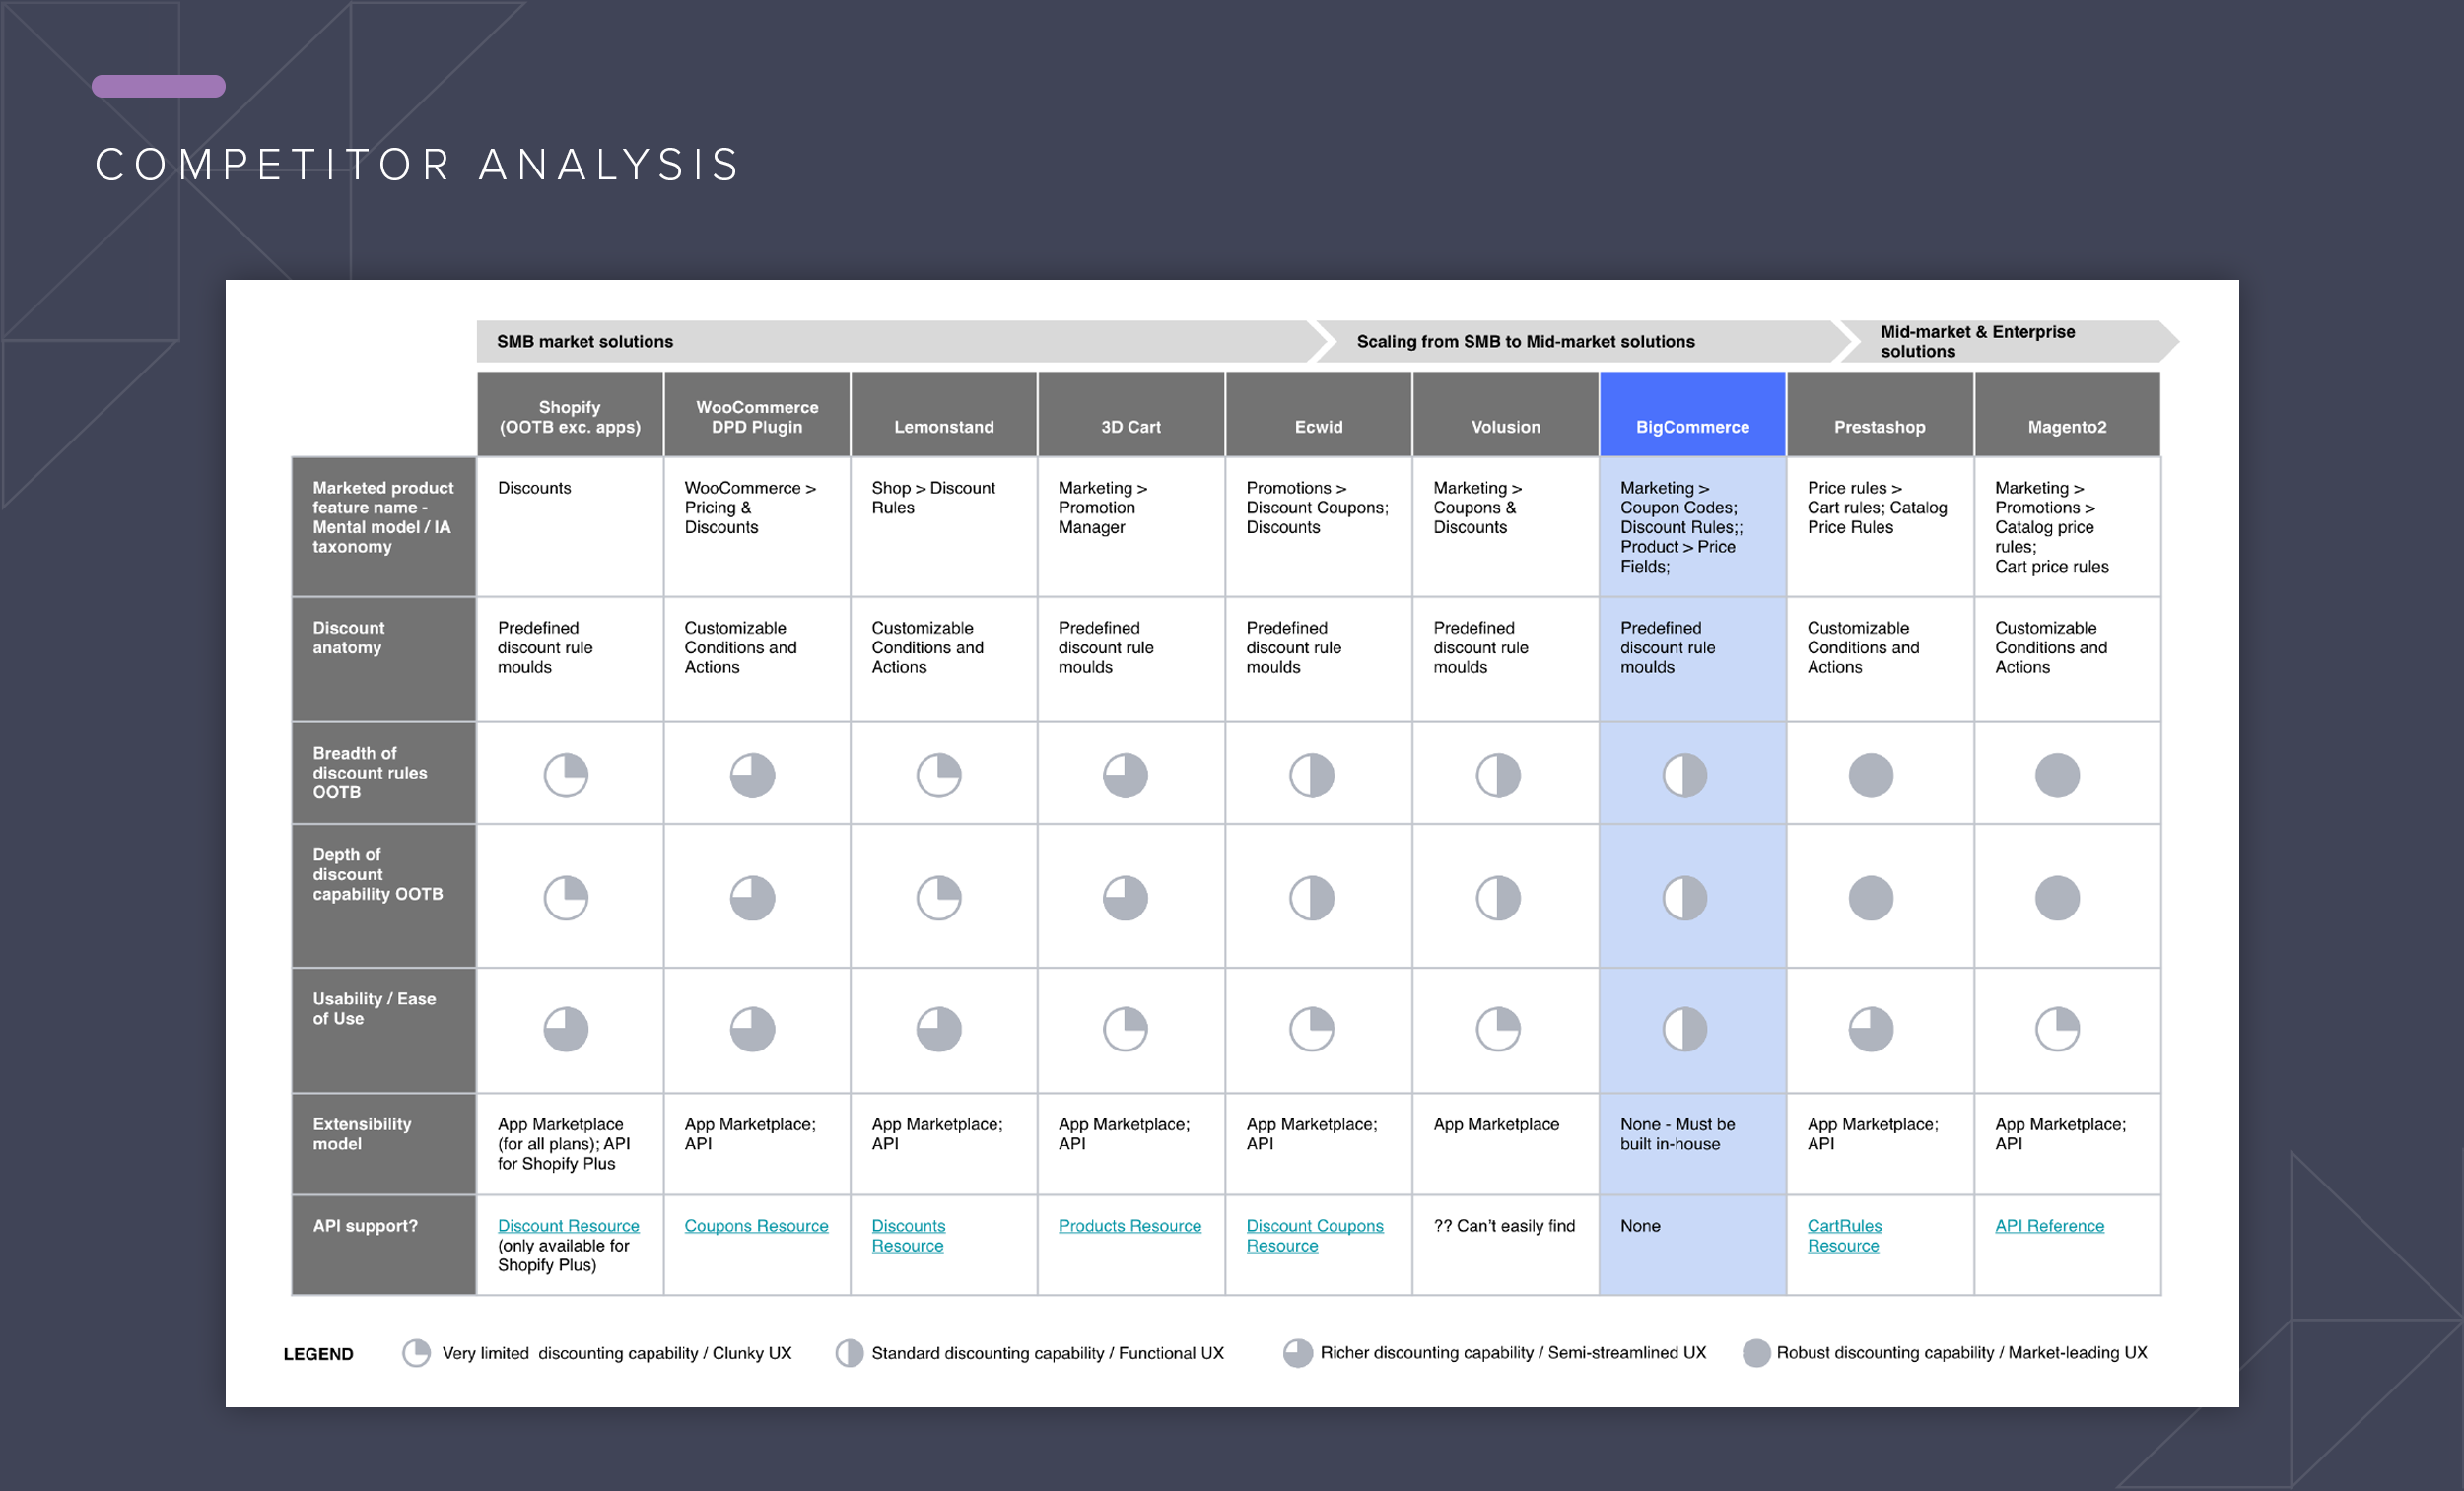The image size is (2464, 1491).
Task: Select the Shopify (OOTB exc. apps) column header
Action: [570, 414]
